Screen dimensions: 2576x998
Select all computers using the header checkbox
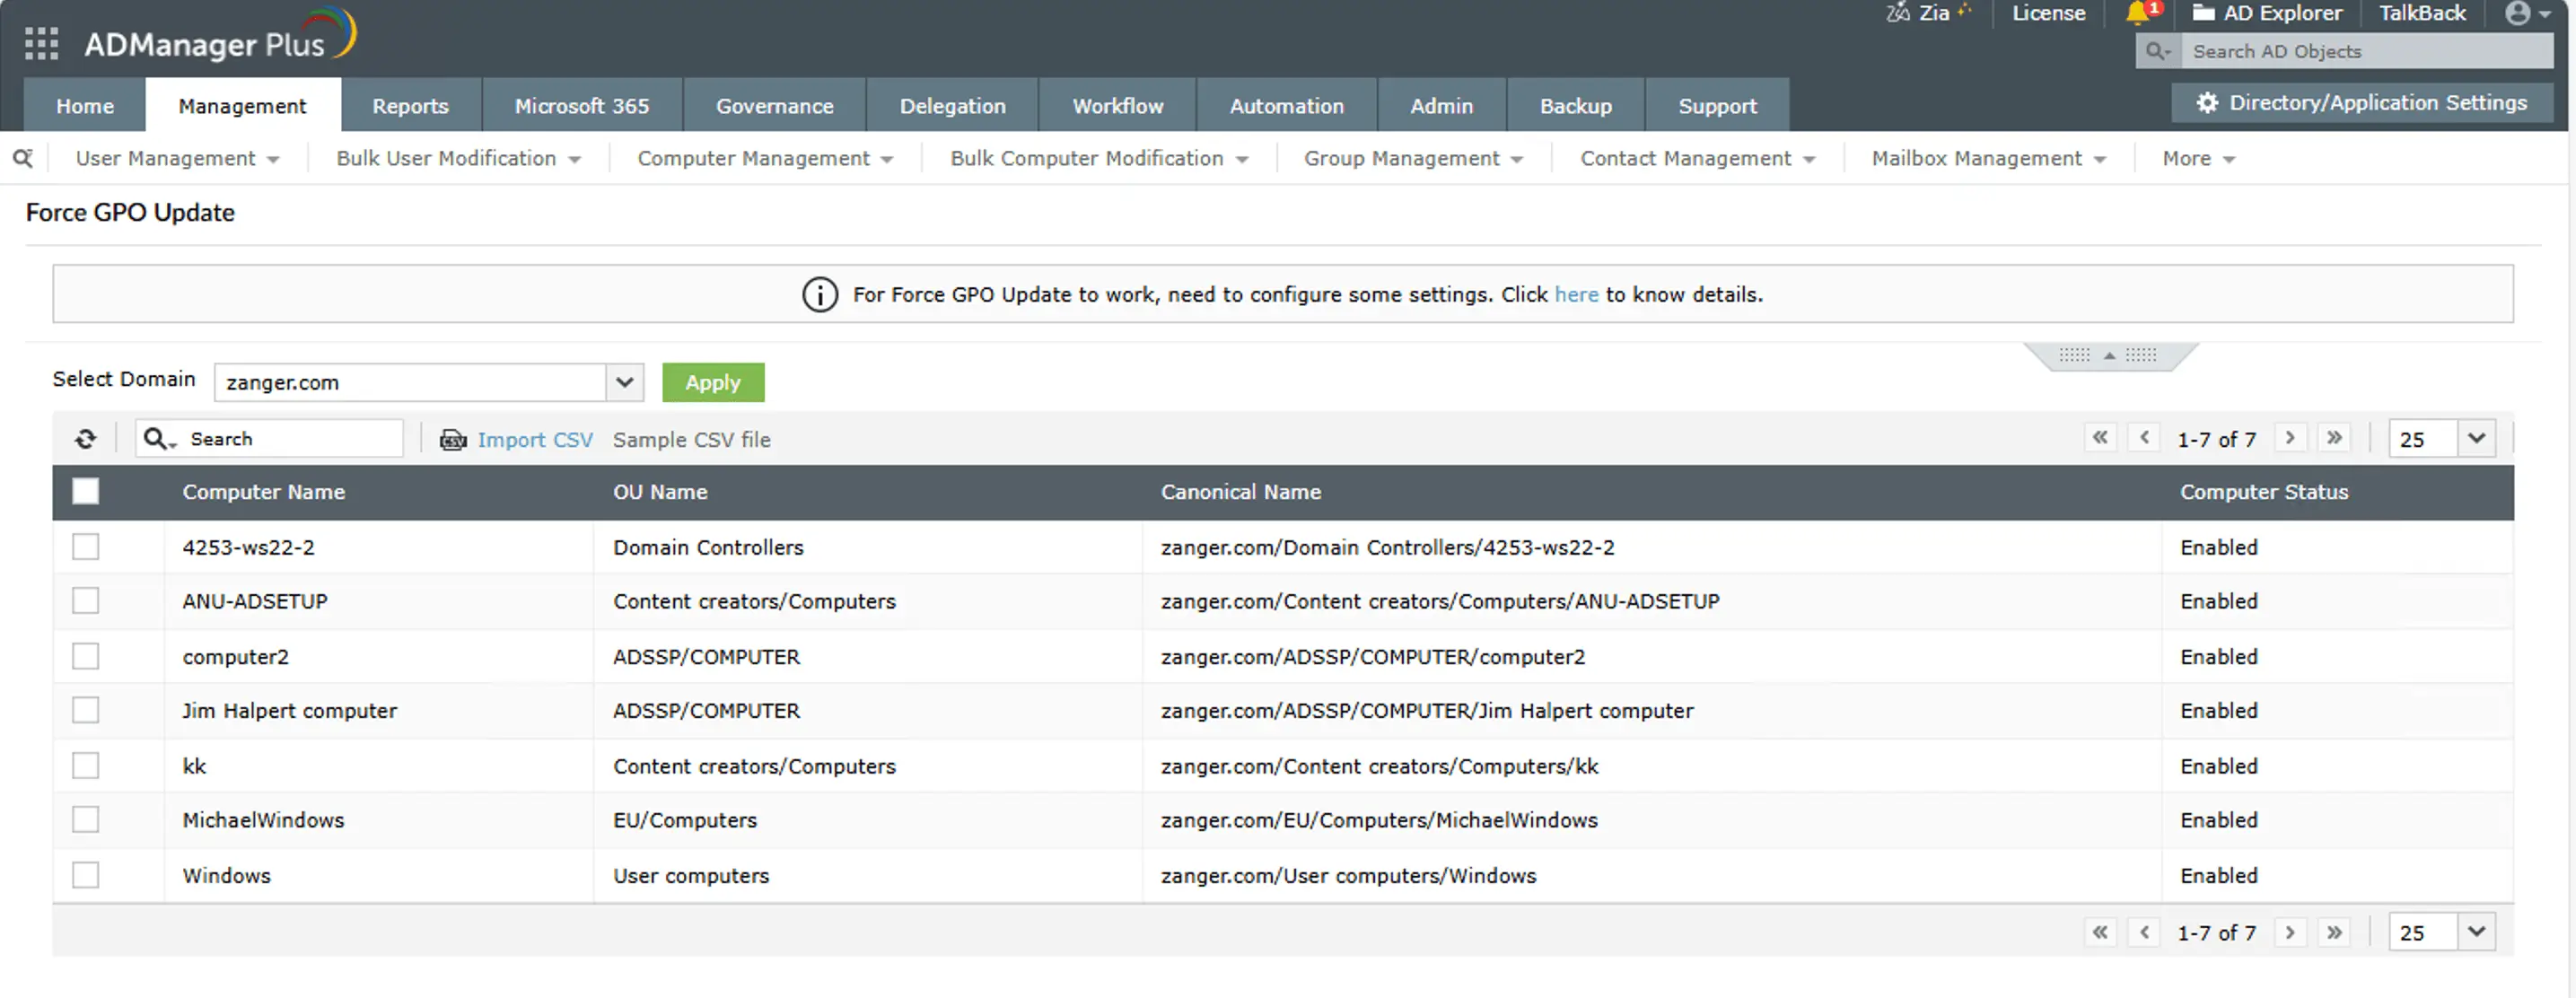(x=85, y=491)
